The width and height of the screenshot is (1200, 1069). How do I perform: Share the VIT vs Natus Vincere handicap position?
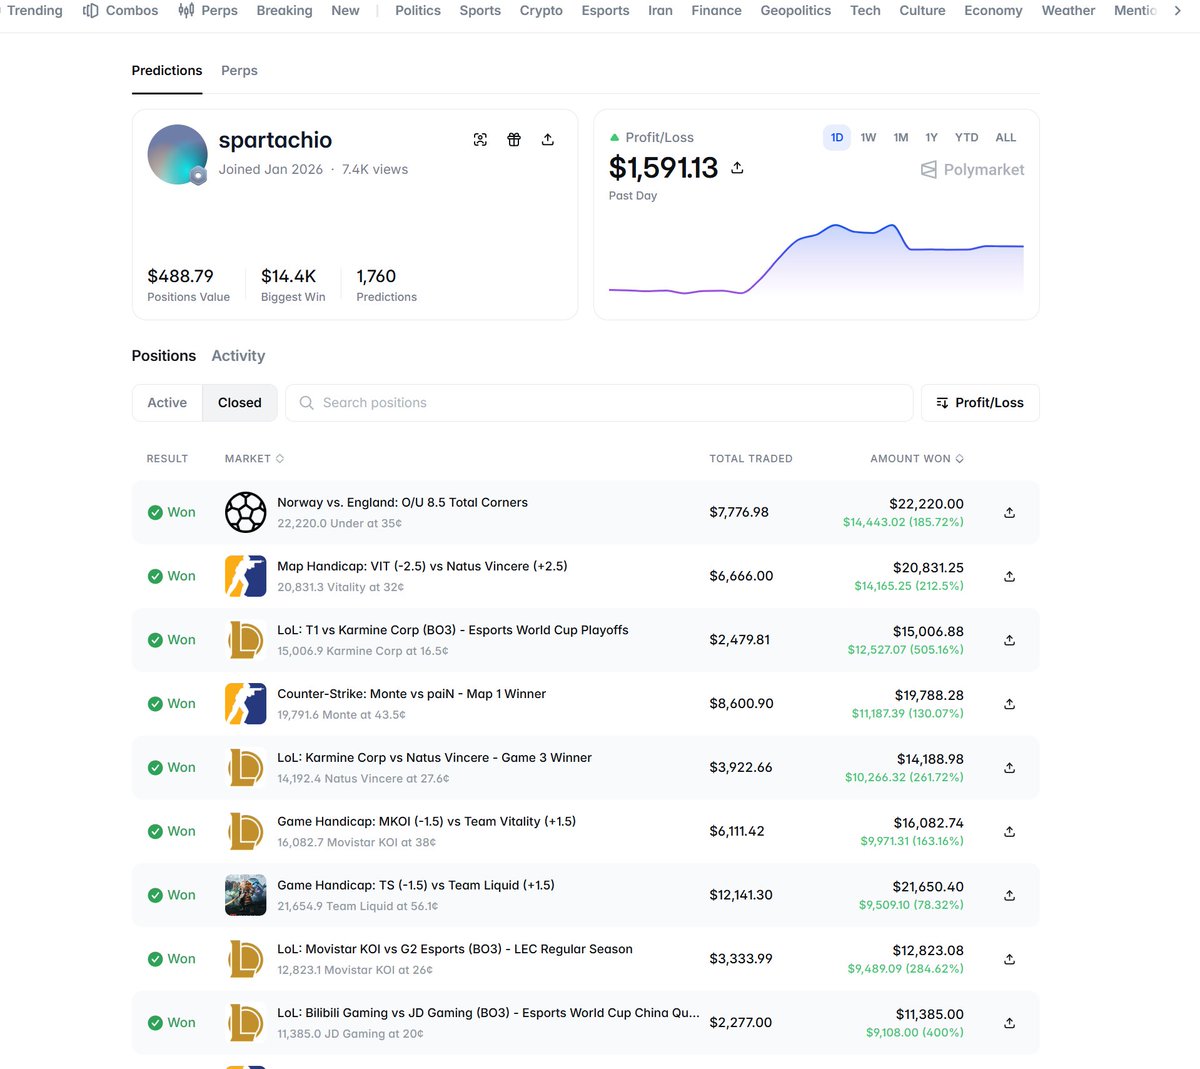(1010, 577)
